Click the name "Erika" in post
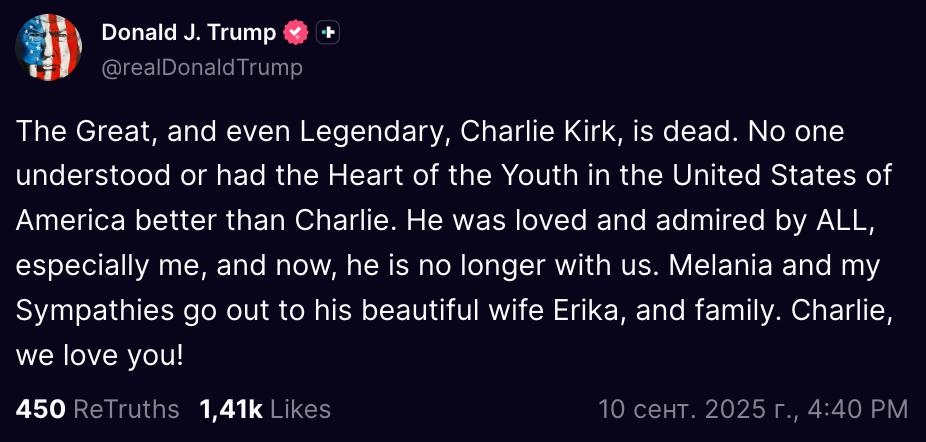The image size is (926, 442). [x=589, y=310]
